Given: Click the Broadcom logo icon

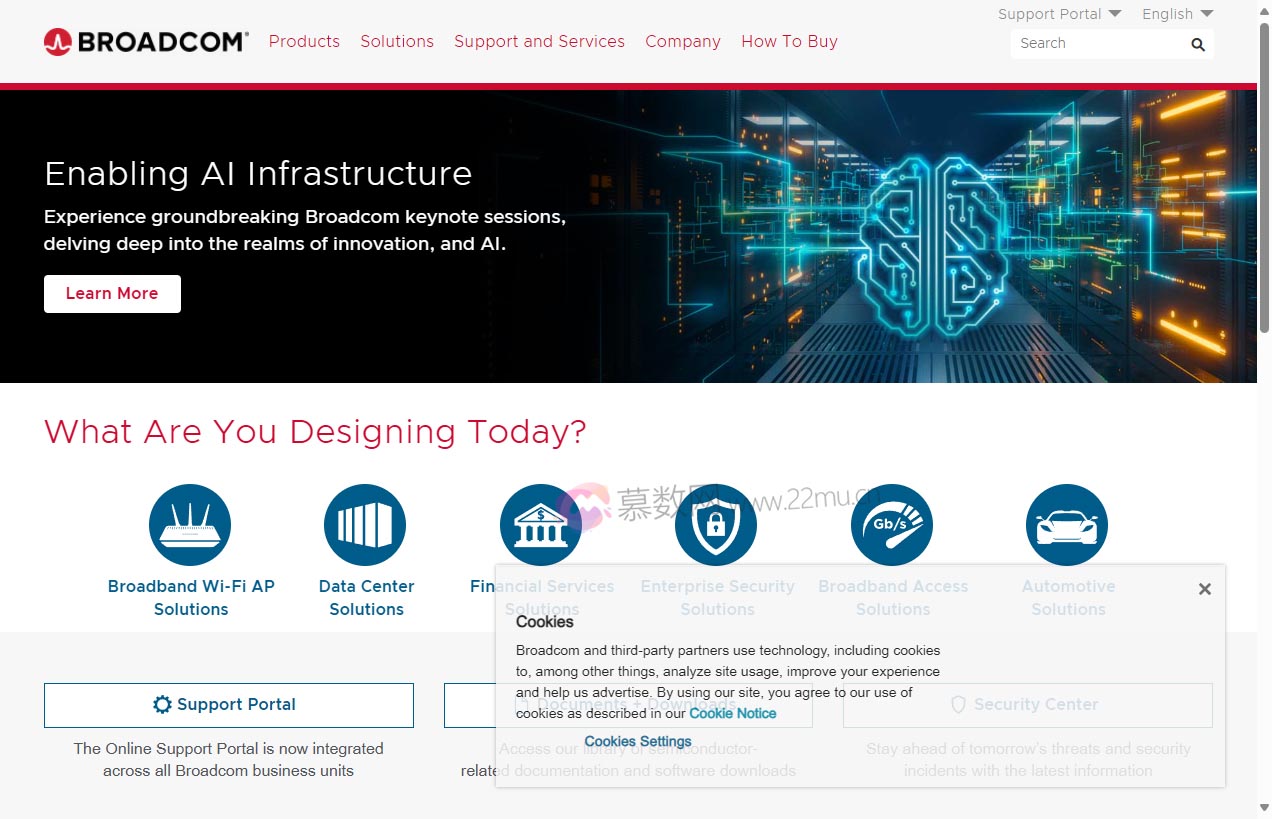Looking at the screenshot, I should tap(57, 41).
